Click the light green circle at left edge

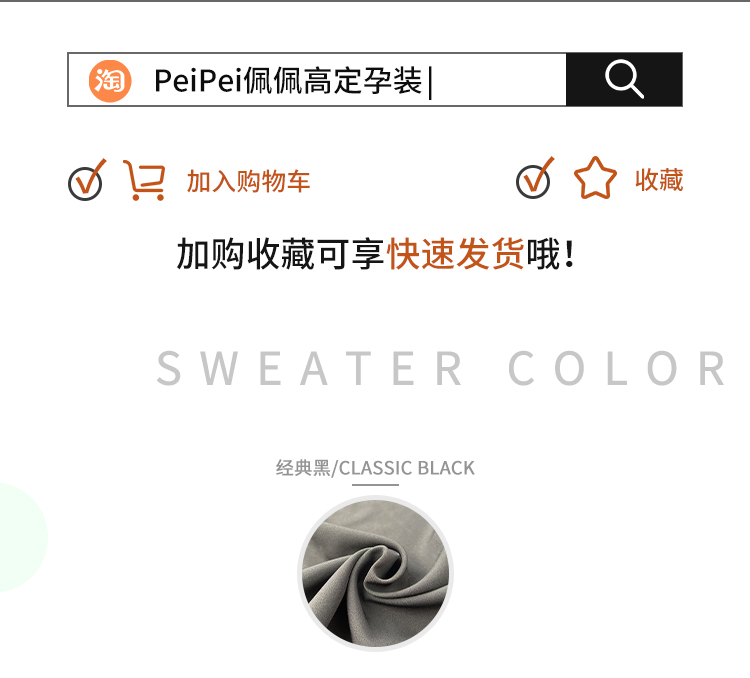point(23,537)
